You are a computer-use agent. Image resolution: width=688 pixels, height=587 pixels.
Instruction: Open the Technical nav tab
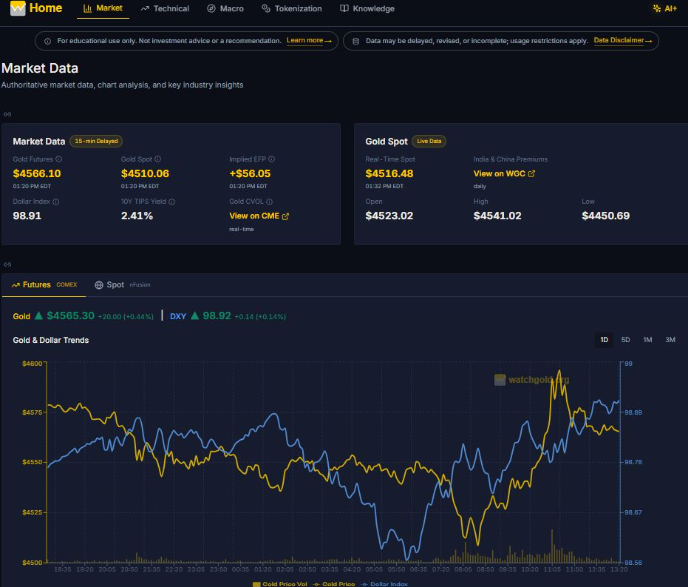tap(165, 8)
